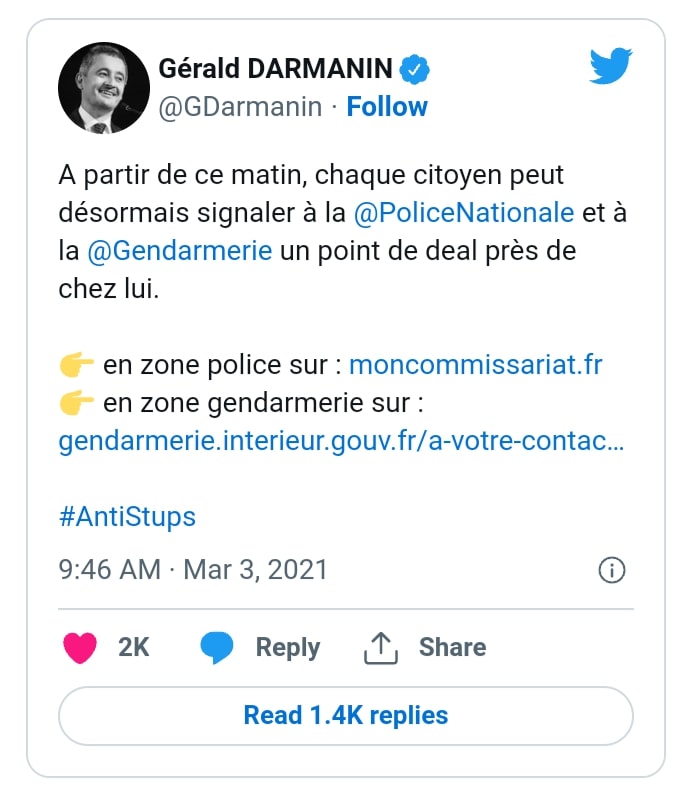Visit the moncommissariat.fr link

(476, 364)
